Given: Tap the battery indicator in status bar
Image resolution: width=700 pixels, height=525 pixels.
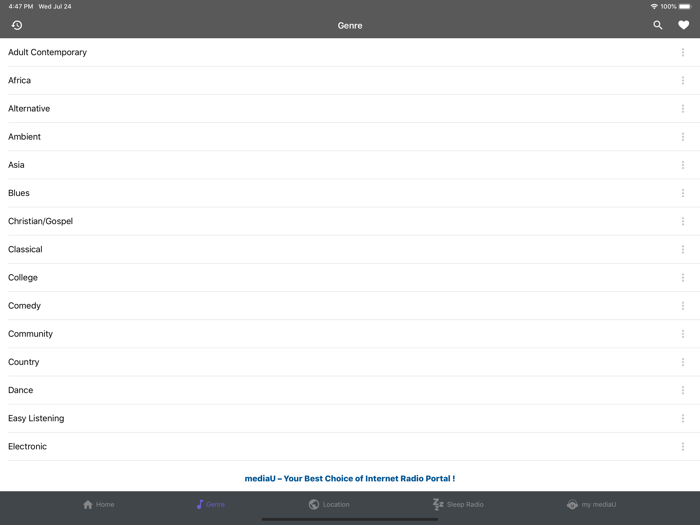Looking at the screenshot, I should 685,6.
